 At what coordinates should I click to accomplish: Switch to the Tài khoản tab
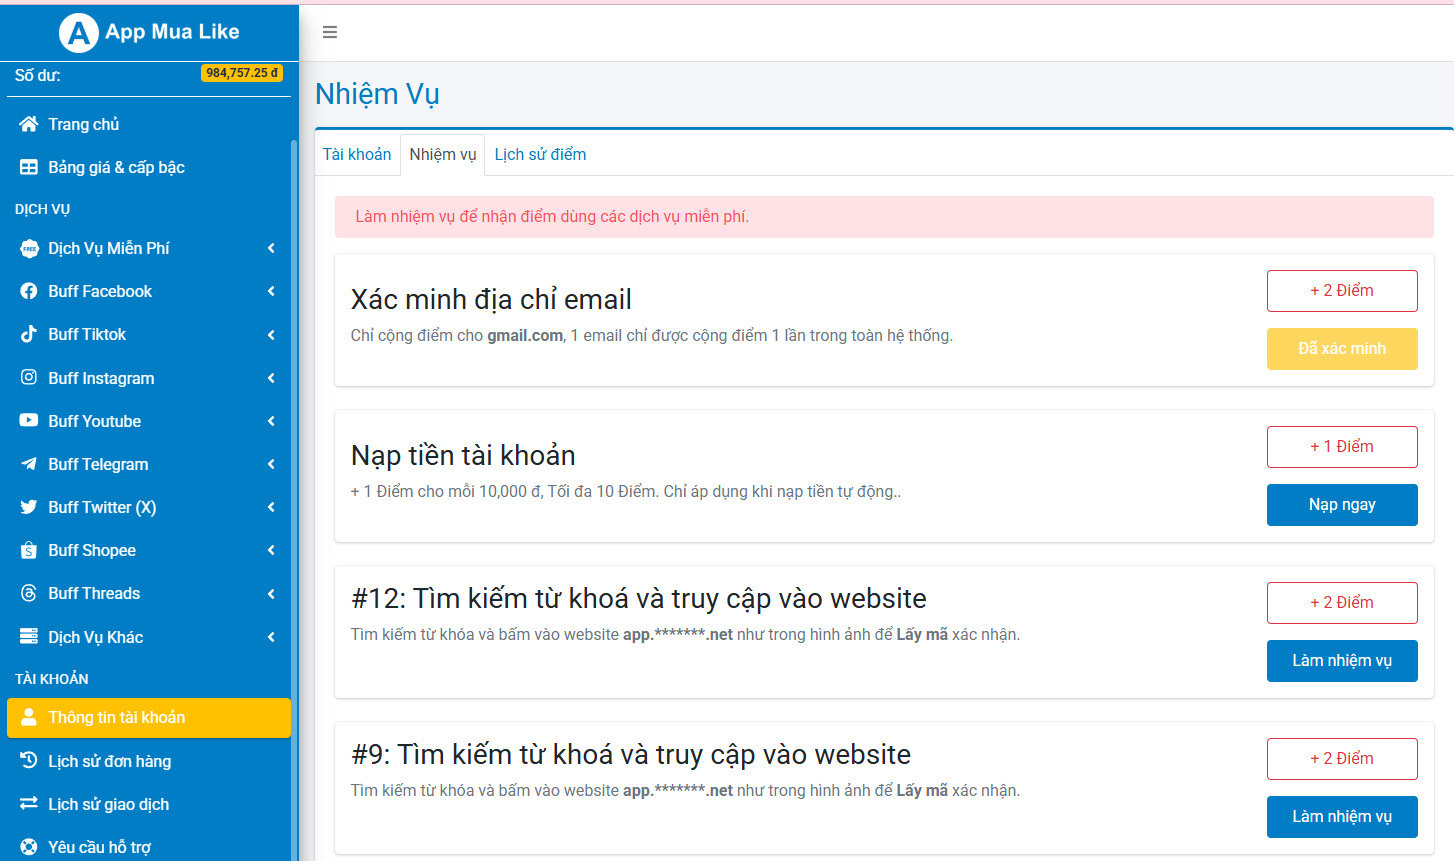tap(357, 154)
